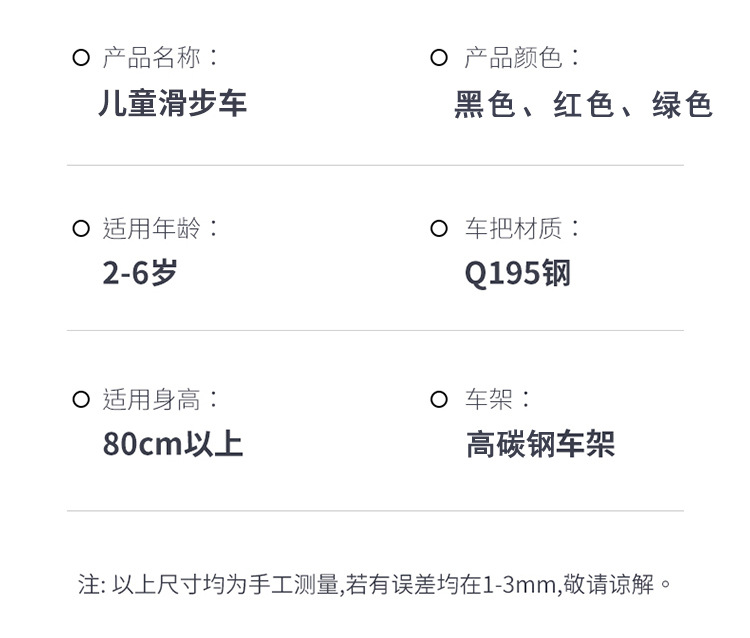Select the Q195钢 material value
Screen dimensions: 750x638
point(517,273)
